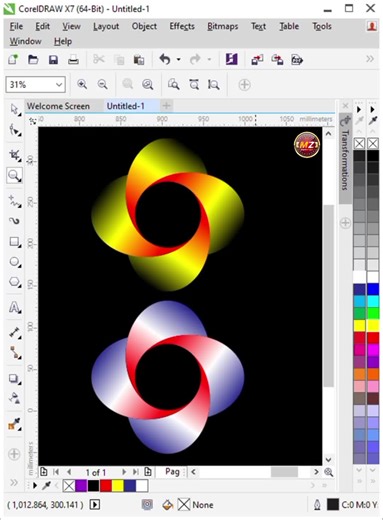Select the Transparency tool

tap(14, 398)
